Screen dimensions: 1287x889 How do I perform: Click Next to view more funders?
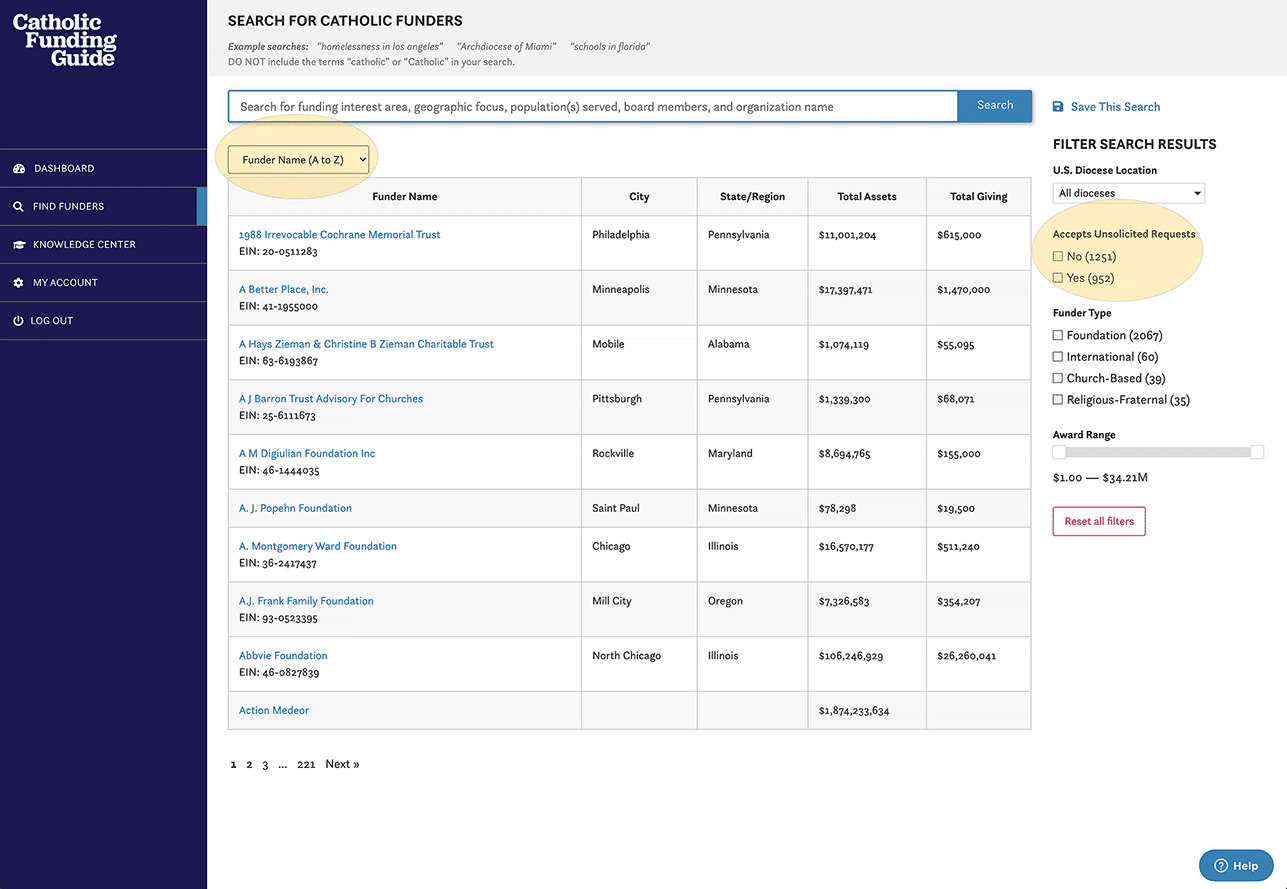point(341,763)
